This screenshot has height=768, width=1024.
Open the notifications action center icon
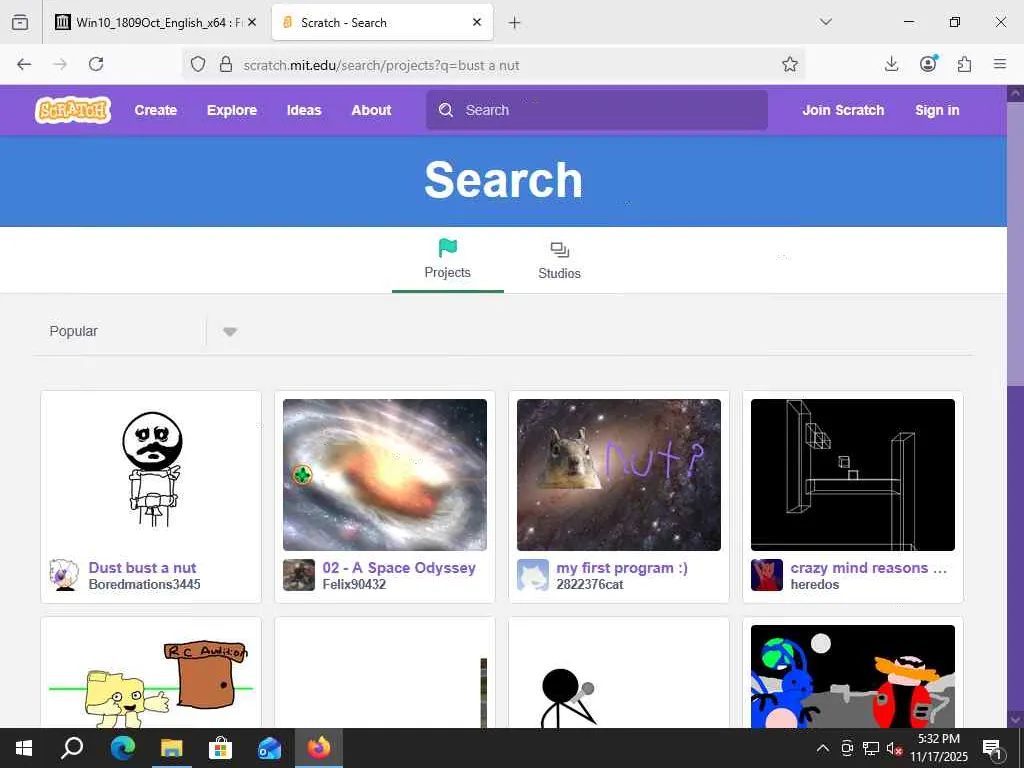pos(992,748)
